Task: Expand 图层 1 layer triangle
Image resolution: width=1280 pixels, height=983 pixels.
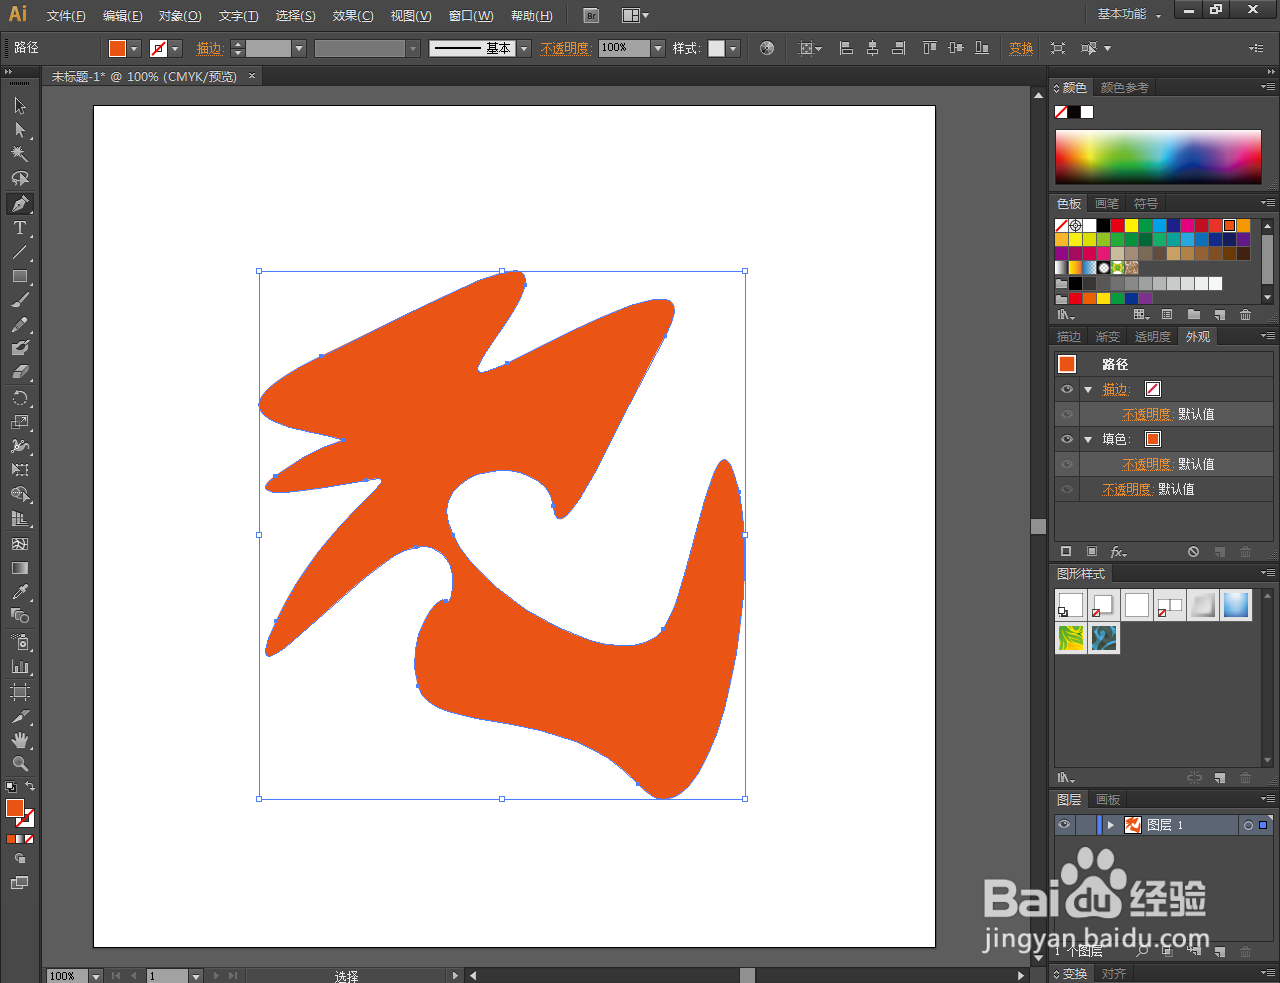Action: 1110,825
